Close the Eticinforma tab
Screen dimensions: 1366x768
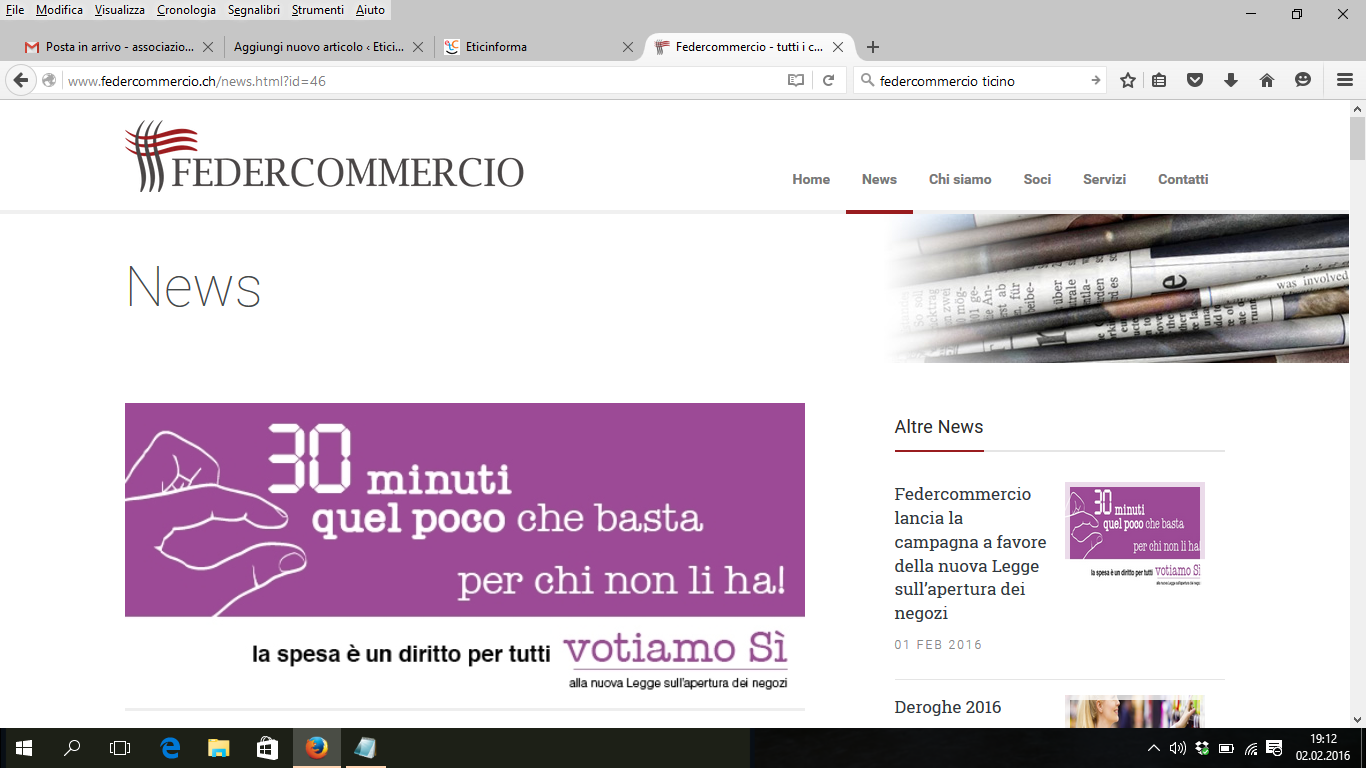coord(628,47)
